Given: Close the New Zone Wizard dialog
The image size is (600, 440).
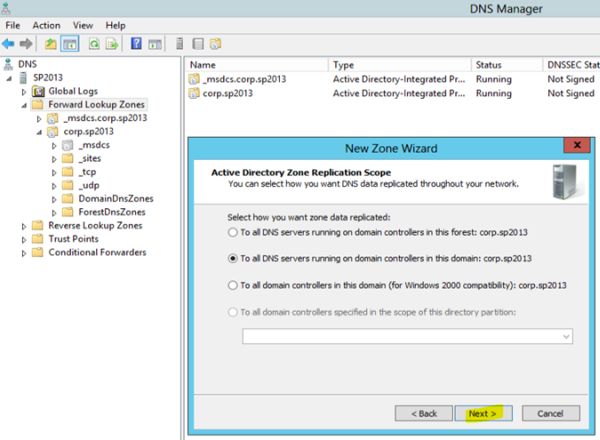Looking at the screenshot, I should click(577, 145).
